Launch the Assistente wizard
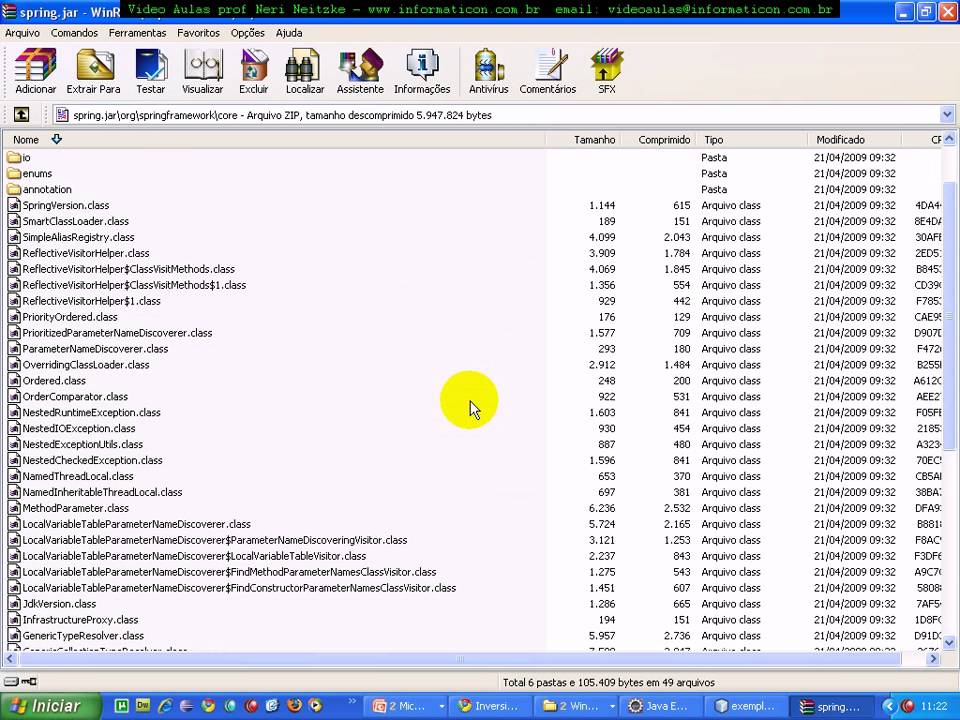The image size is (960, 720). 360,71
